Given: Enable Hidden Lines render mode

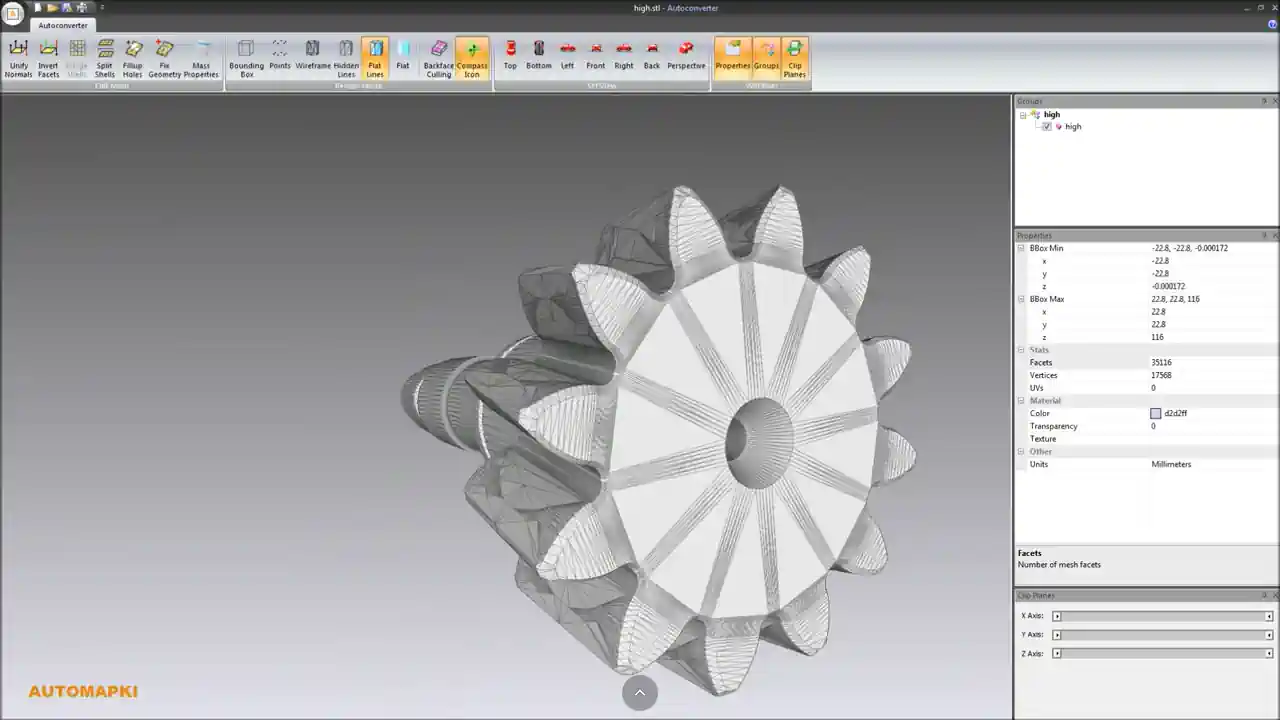Looking at the screenshot, I should [x=346, y=58].
